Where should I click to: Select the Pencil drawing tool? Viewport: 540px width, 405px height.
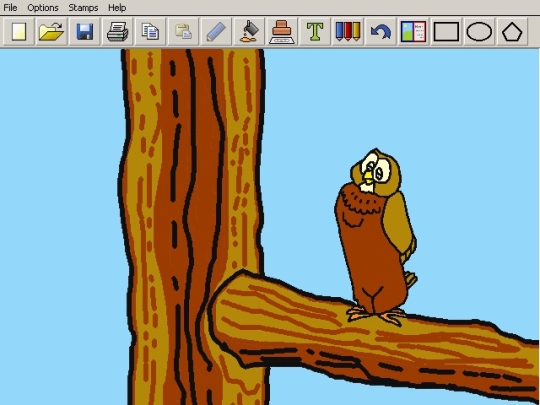(216, 32)
